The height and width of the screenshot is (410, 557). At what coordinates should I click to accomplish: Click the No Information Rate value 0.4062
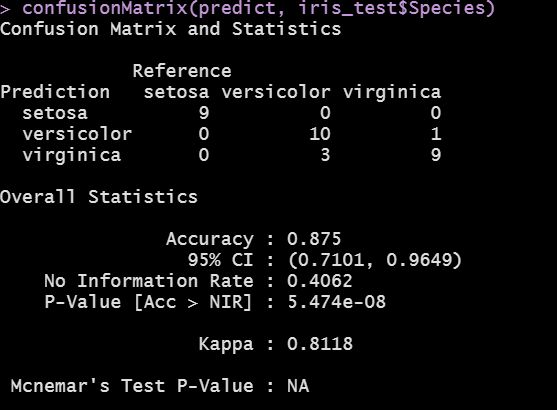point(320,281)
